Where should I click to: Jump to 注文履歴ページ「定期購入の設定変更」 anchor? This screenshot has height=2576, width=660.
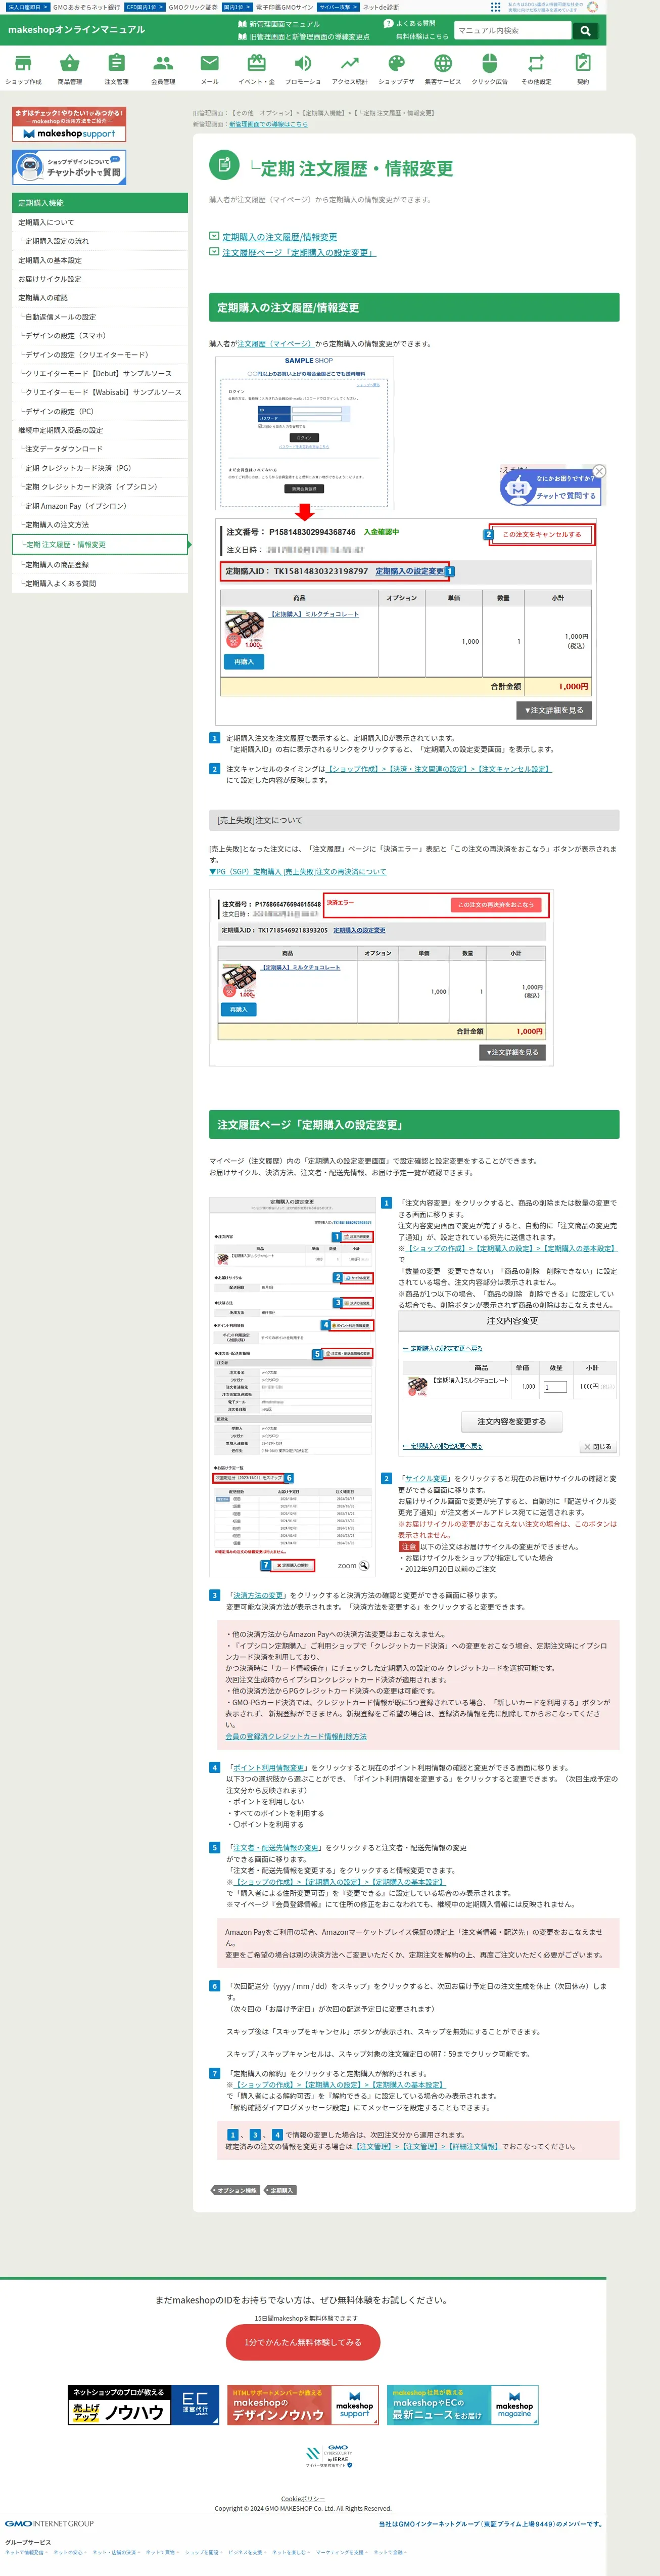[x=298, y=253]
